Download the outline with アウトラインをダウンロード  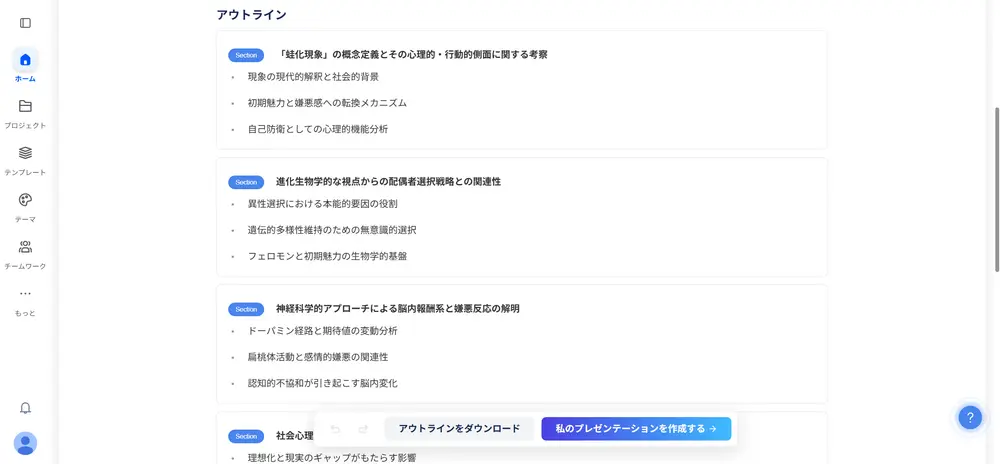coord(459,429)
